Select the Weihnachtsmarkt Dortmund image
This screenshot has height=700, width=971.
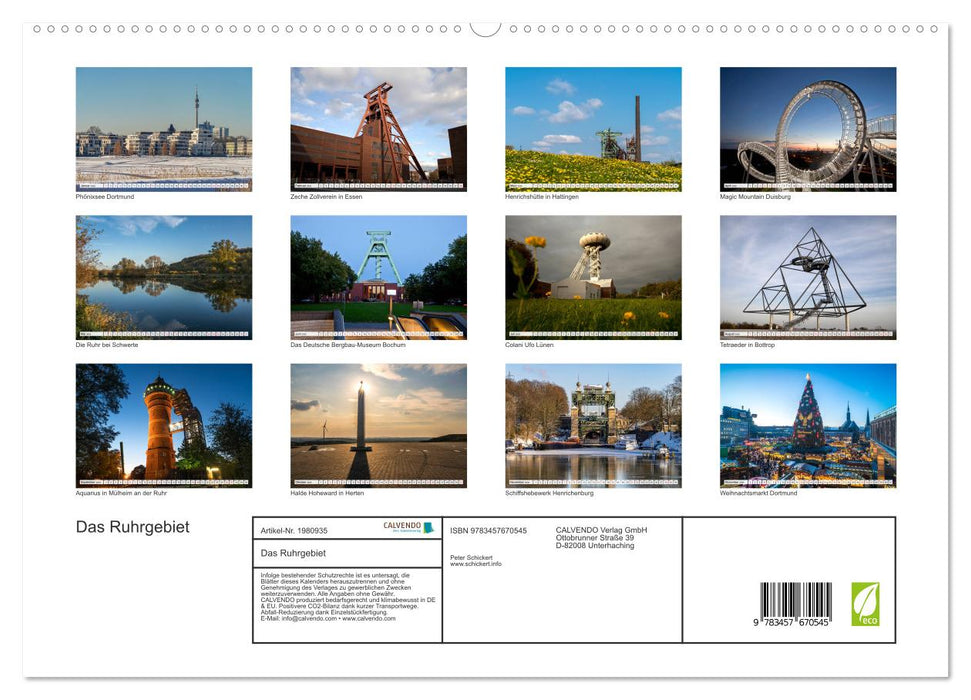[x=808, y=422]
